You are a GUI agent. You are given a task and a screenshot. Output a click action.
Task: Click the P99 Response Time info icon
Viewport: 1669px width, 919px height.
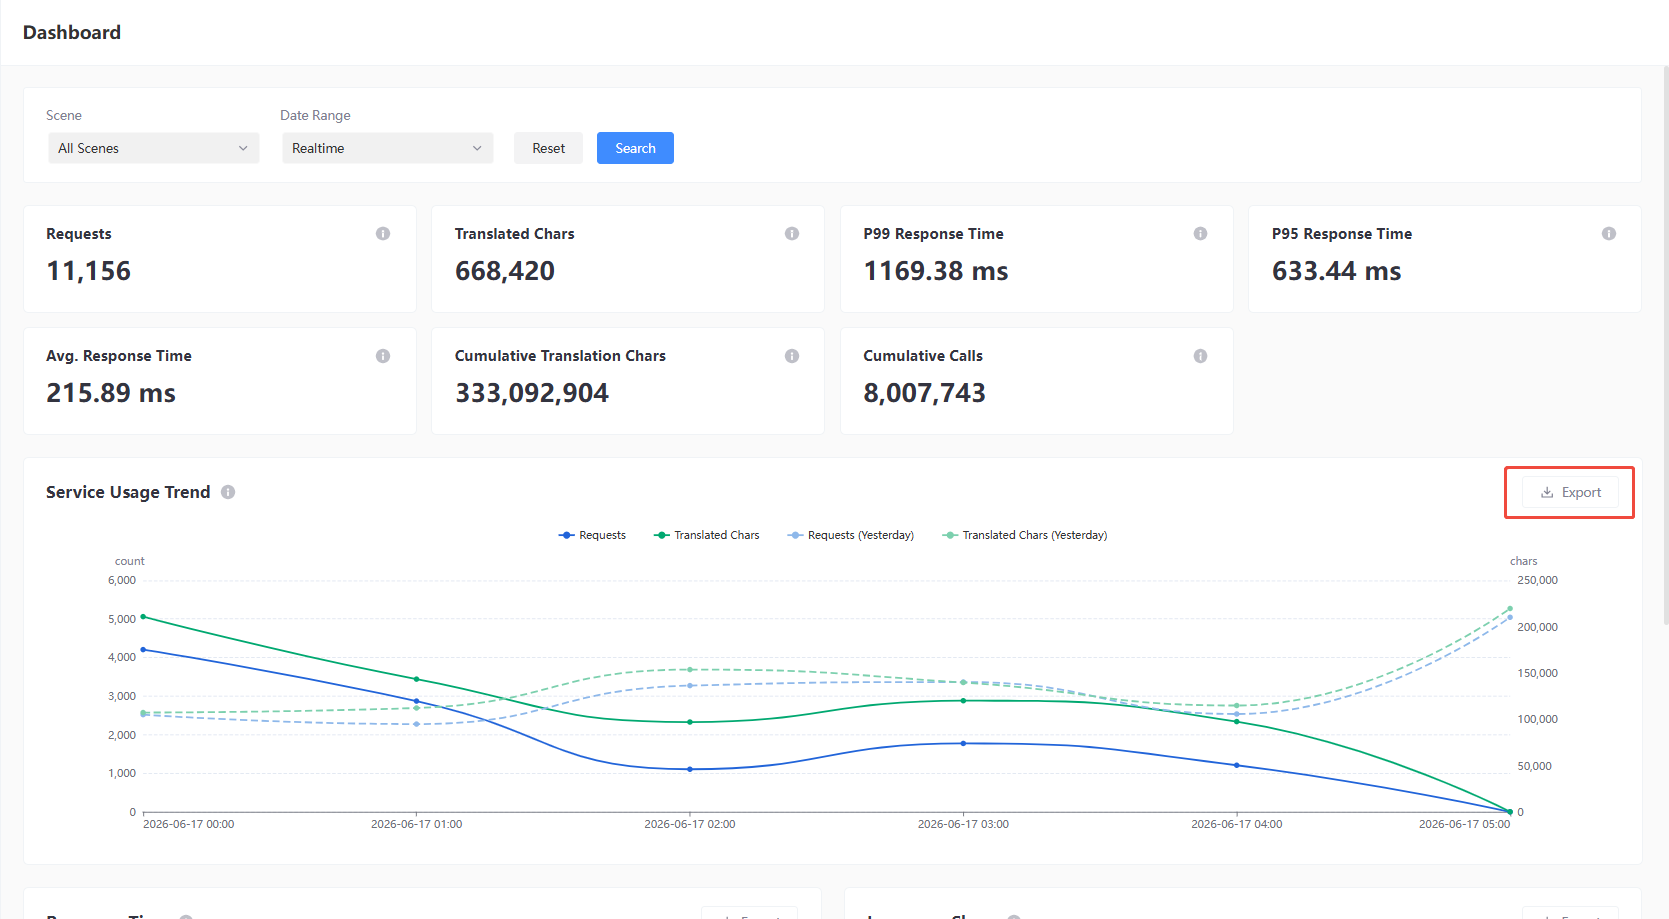(1200, 233)
